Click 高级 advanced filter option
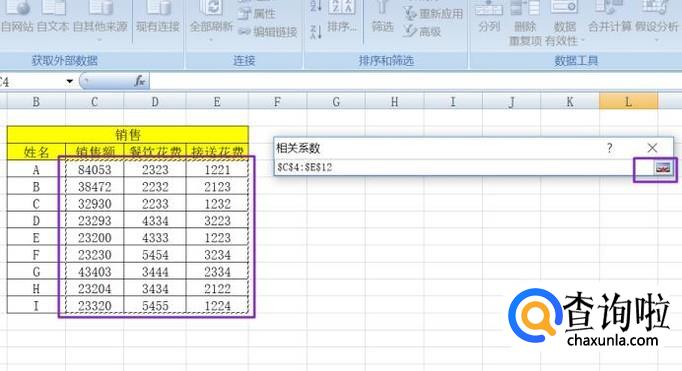The width and height of the screenshot is (682, 371). (422, 31)
